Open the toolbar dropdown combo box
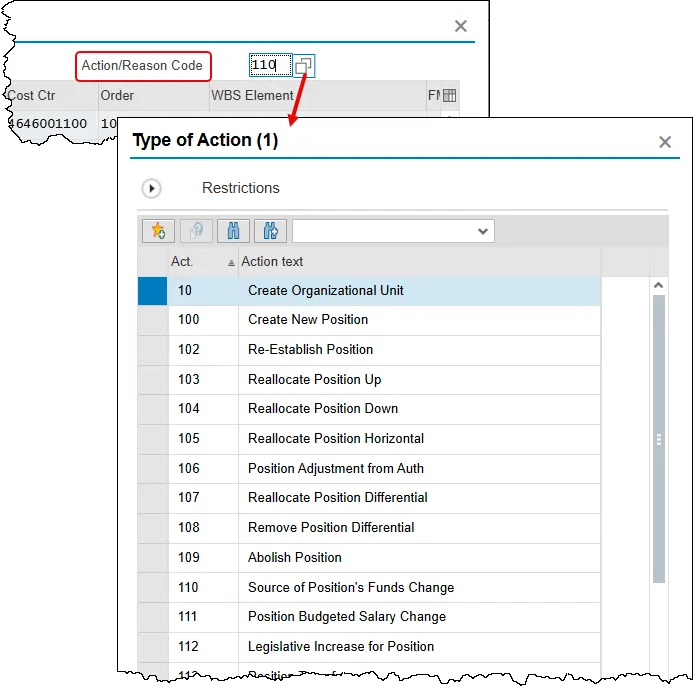 coord(393,231)
